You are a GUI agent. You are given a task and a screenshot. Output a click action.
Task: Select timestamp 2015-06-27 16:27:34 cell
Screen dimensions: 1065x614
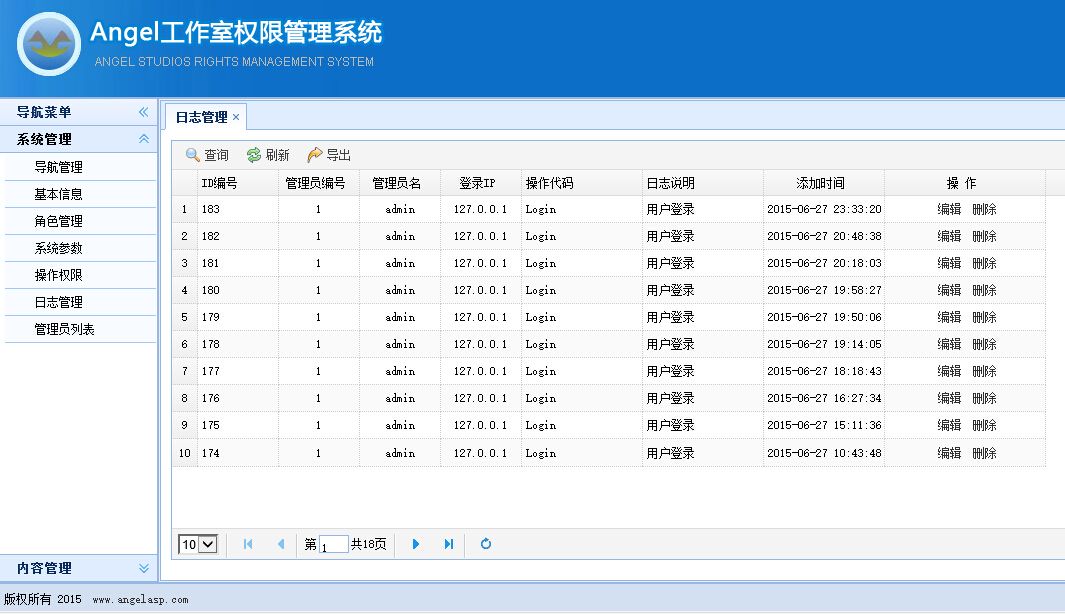tap(824, 398)
